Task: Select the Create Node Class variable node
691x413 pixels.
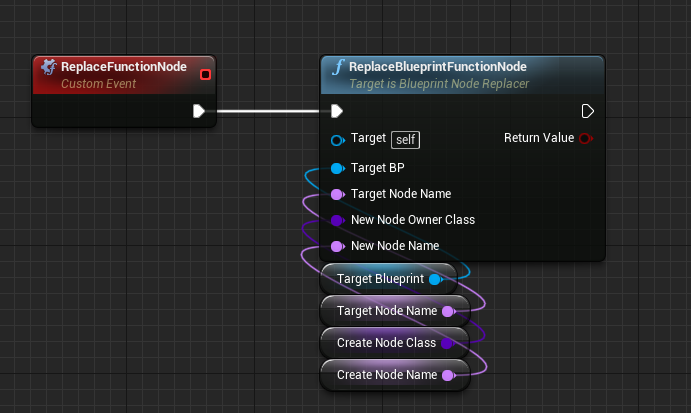Action: 395,343
